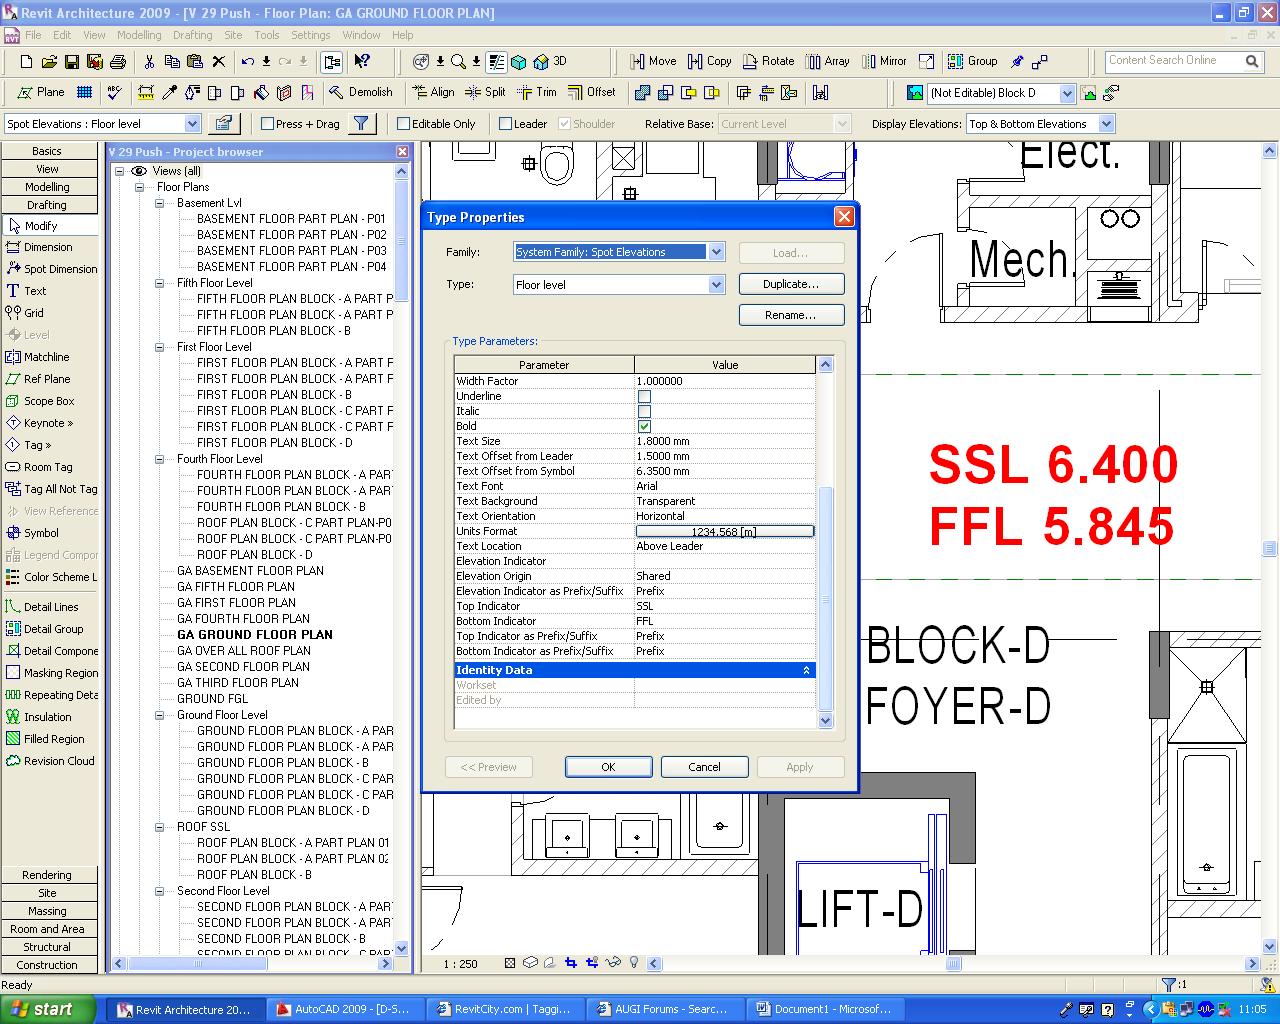Switch to the Rendering design bar tab

[47, 875]
